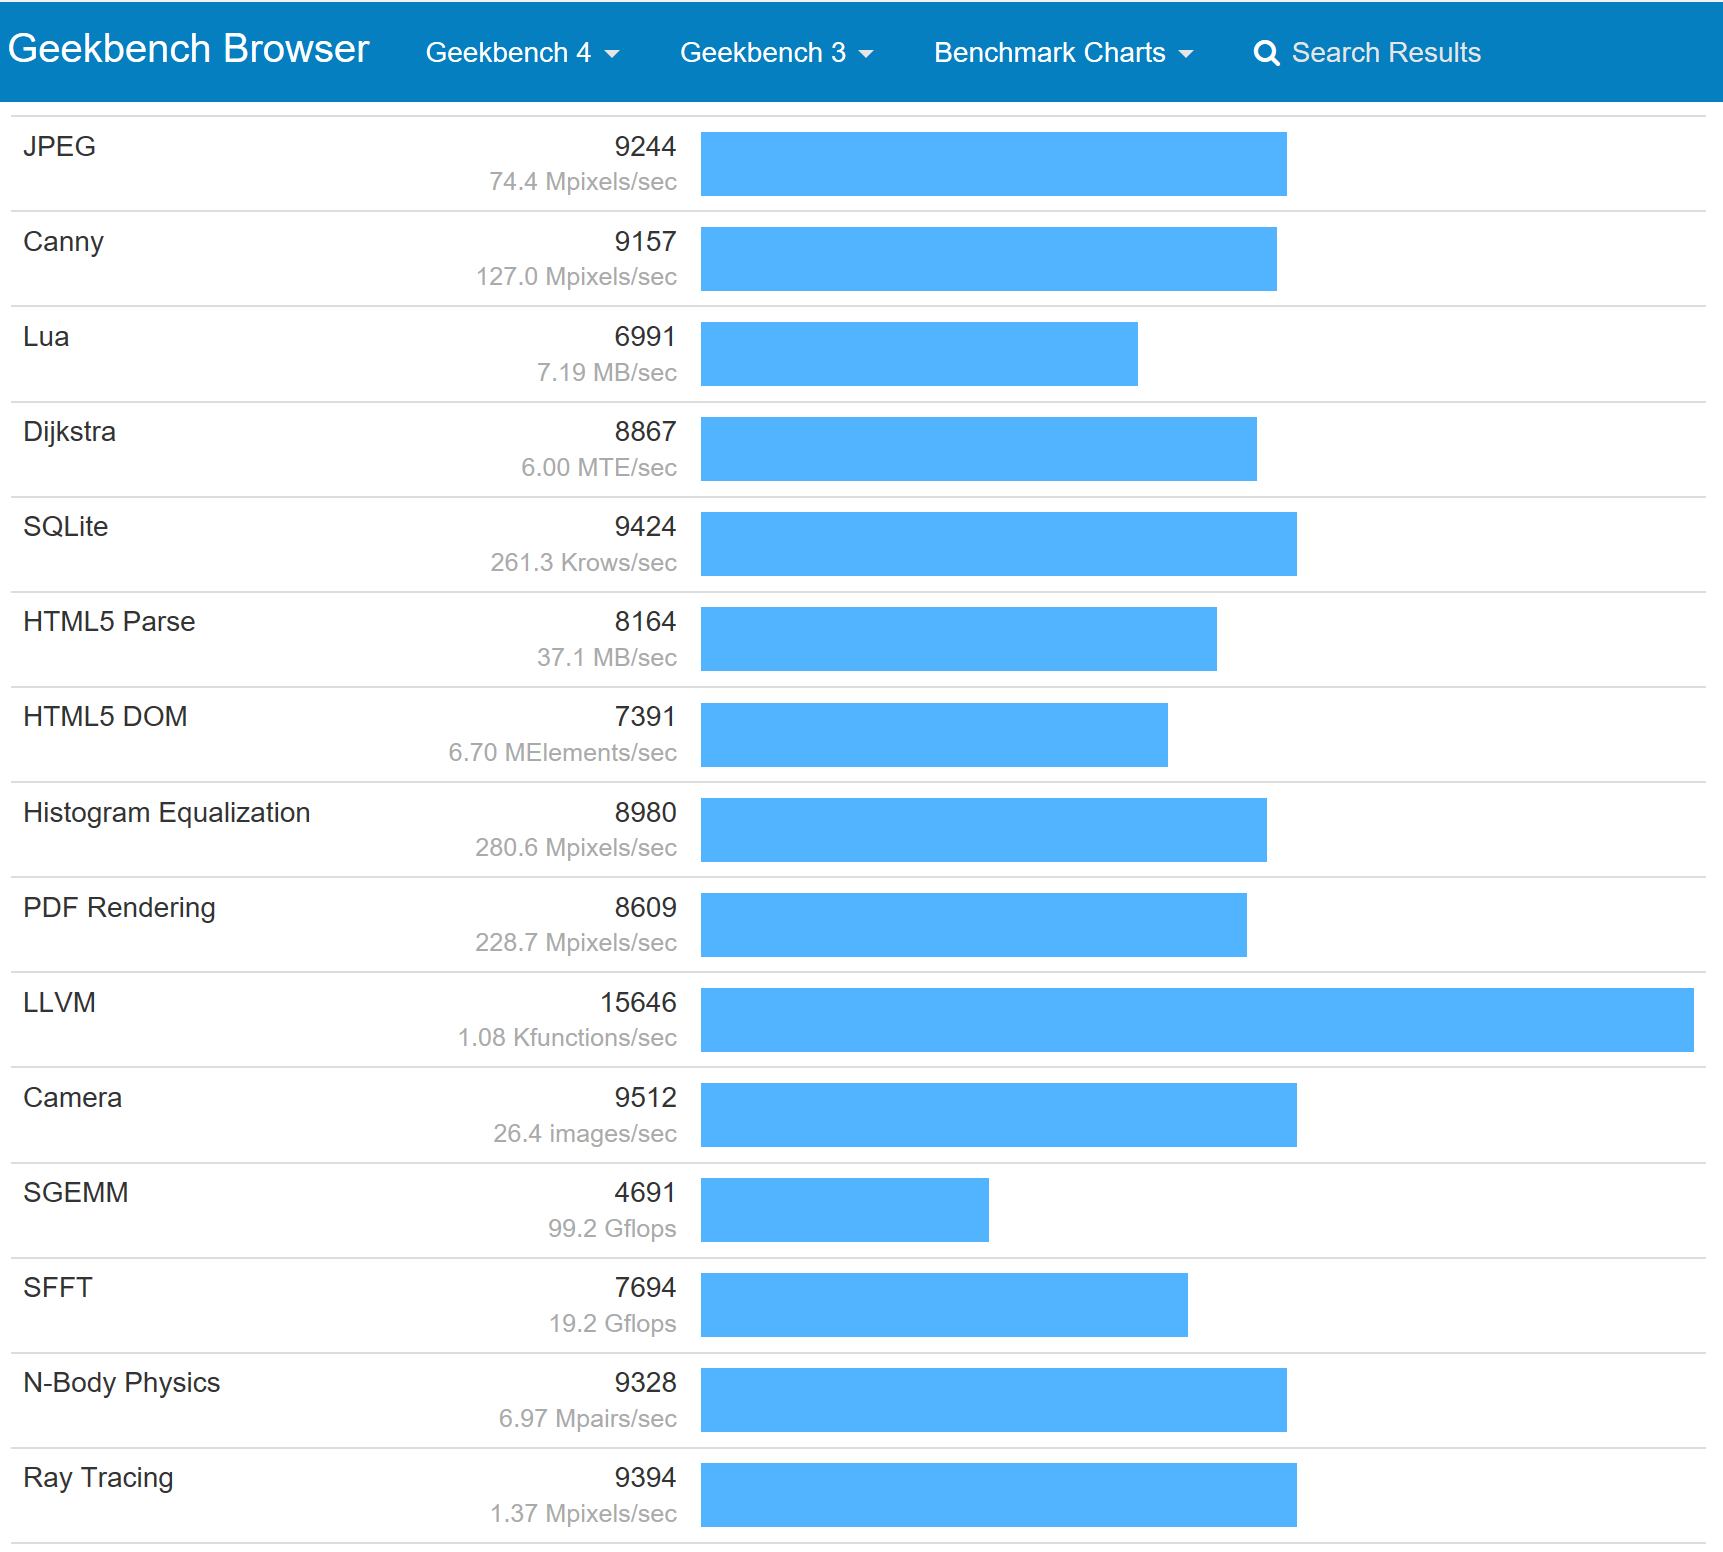Click the 280.6 Mpixels/sec value

click(575, 847)
